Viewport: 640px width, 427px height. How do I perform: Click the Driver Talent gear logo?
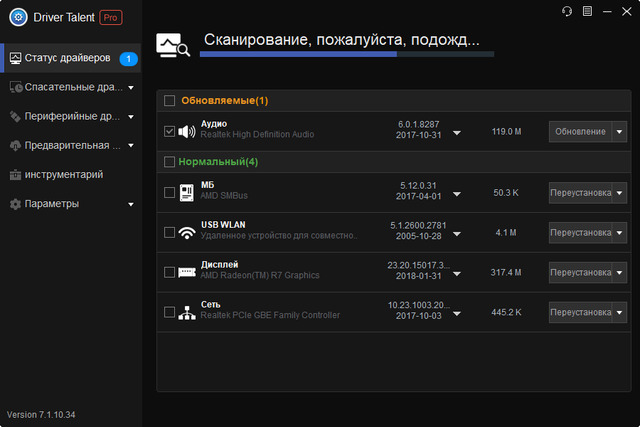coord(17,18)
